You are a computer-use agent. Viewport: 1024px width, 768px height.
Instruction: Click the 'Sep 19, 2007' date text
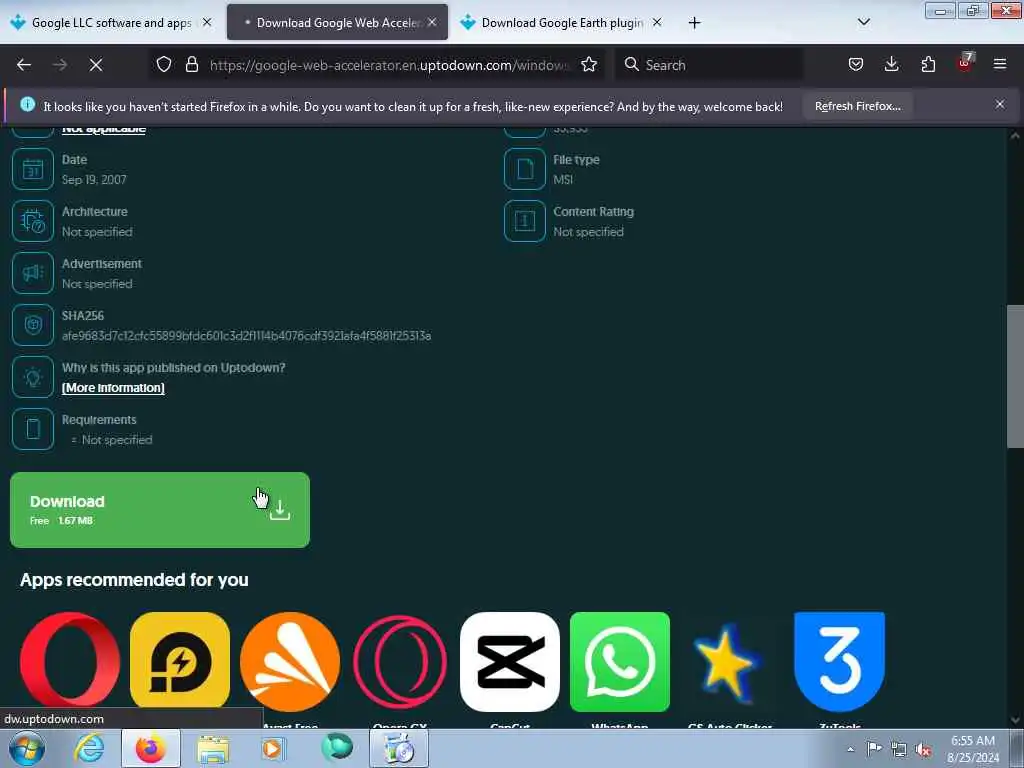pos(94,180)
